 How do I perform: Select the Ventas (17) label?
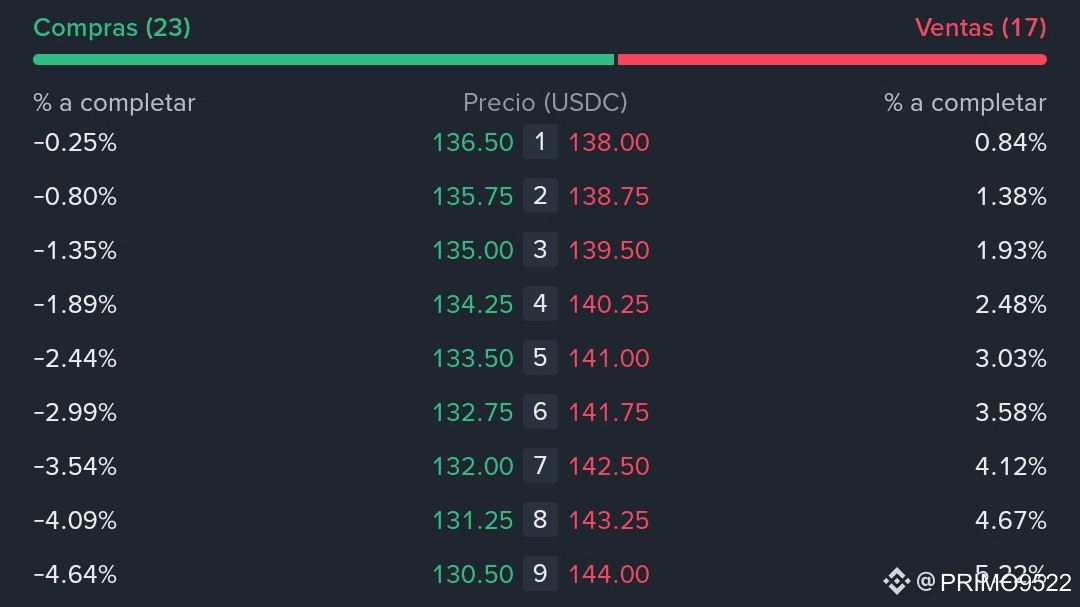[x=980, y=28]
